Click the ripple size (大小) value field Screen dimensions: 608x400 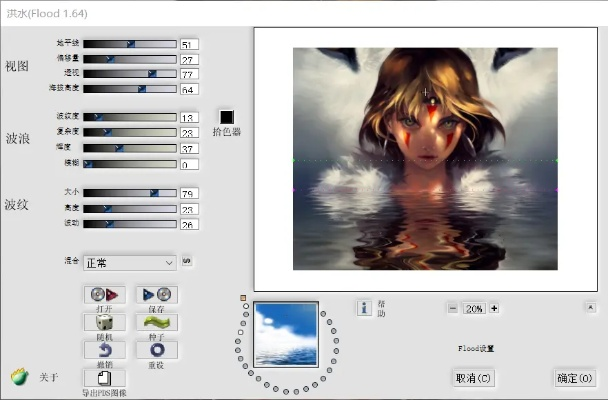pos(189,193)
